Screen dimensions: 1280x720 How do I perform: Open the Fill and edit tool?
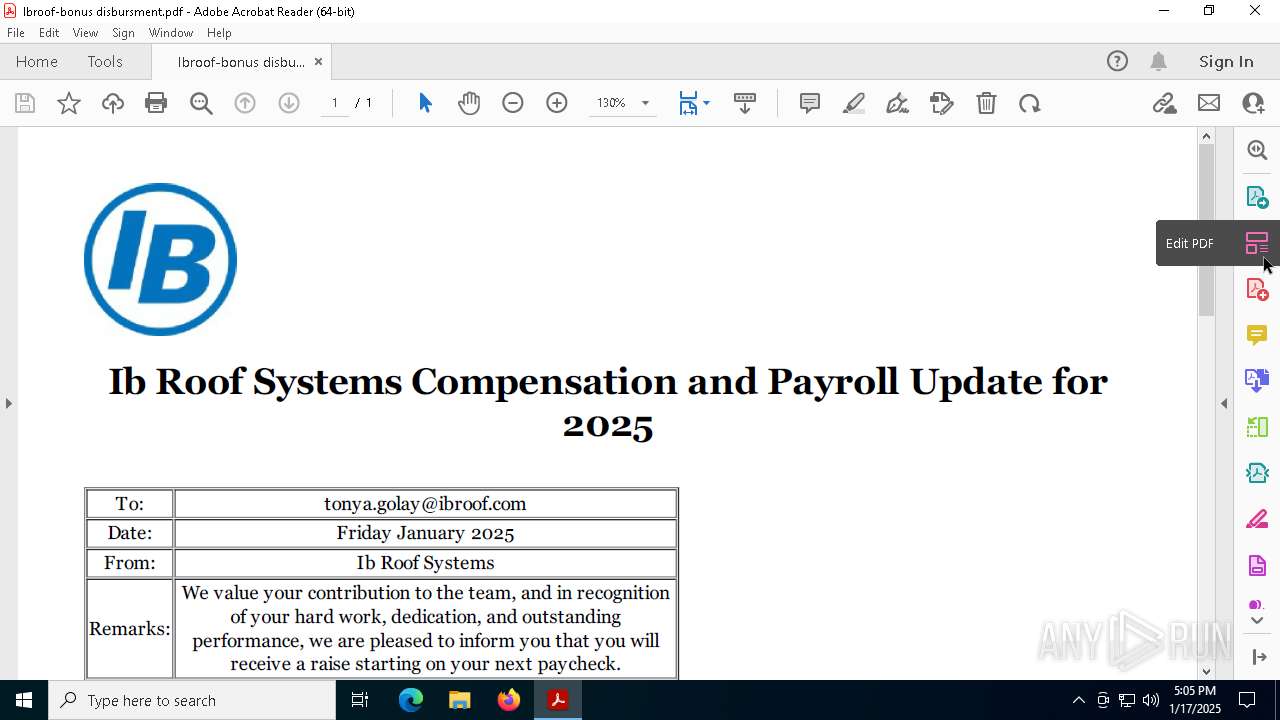(x=942, y=103)
